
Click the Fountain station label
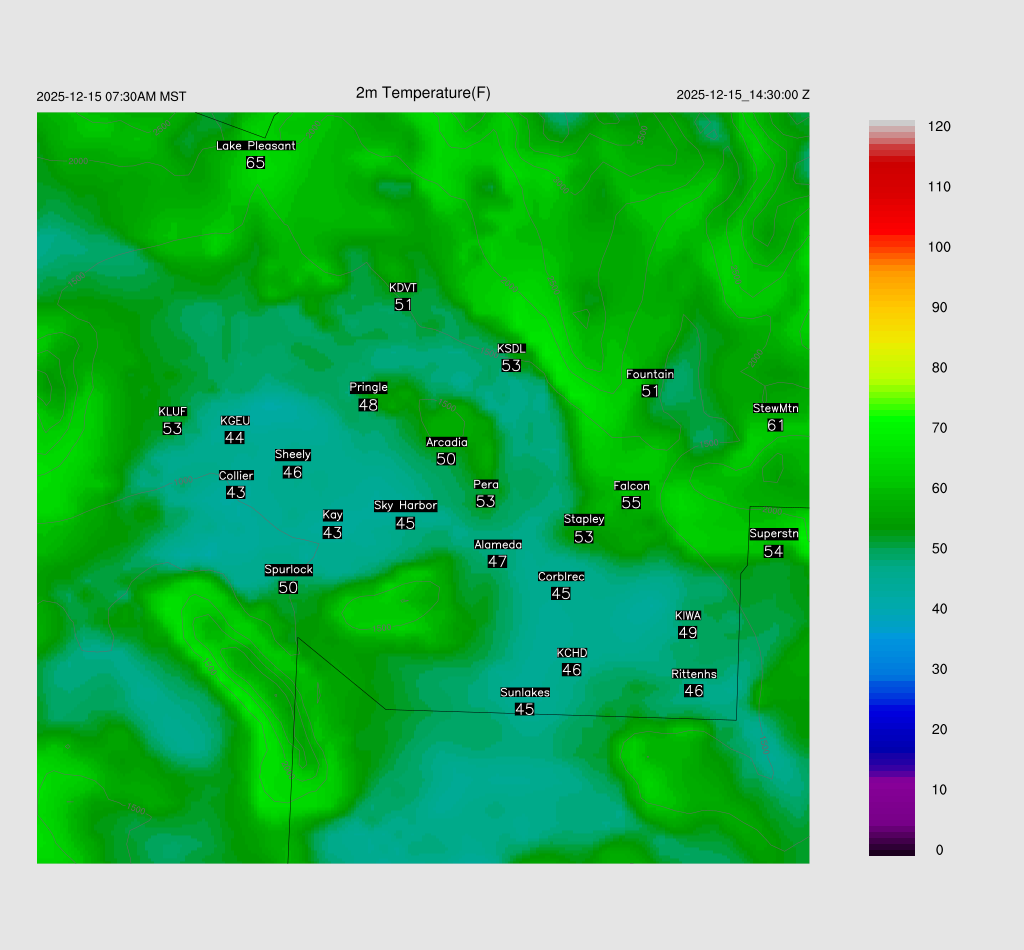[650, 375]
